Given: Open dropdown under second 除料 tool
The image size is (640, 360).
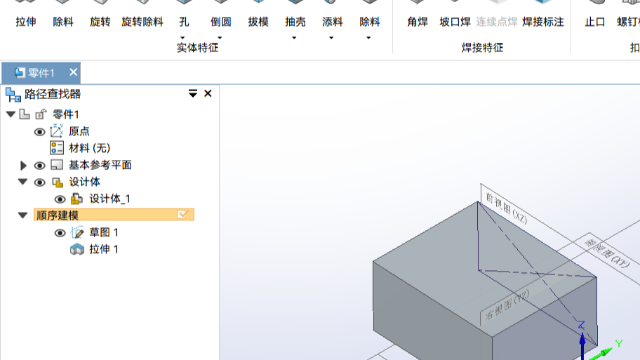Looking at the screenshot, I should (x=369, y=38).
